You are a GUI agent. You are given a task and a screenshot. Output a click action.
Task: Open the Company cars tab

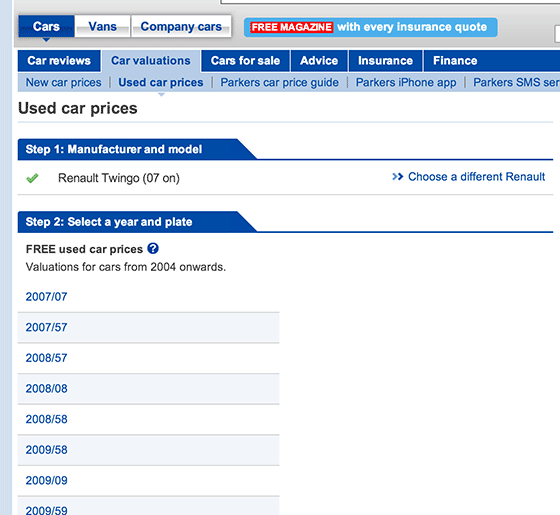(x=181, y=26)
